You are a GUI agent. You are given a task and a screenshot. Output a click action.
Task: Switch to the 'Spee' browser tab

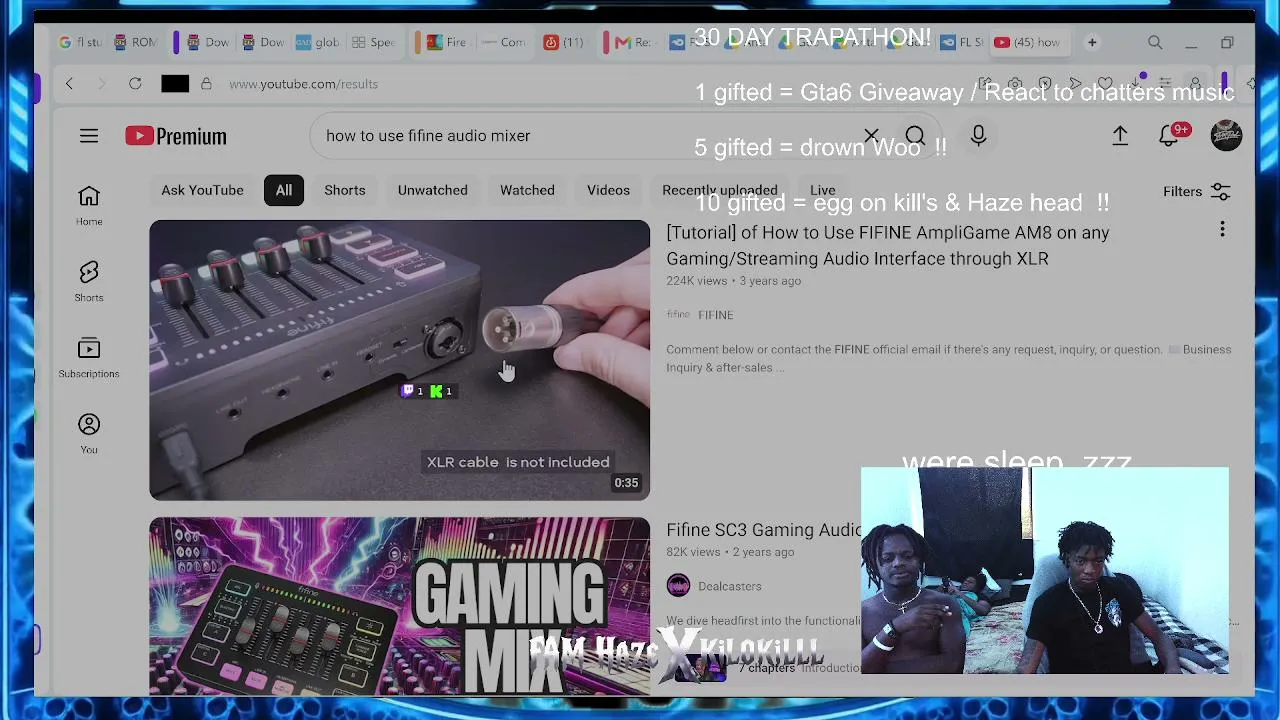[x=373, y=42]
